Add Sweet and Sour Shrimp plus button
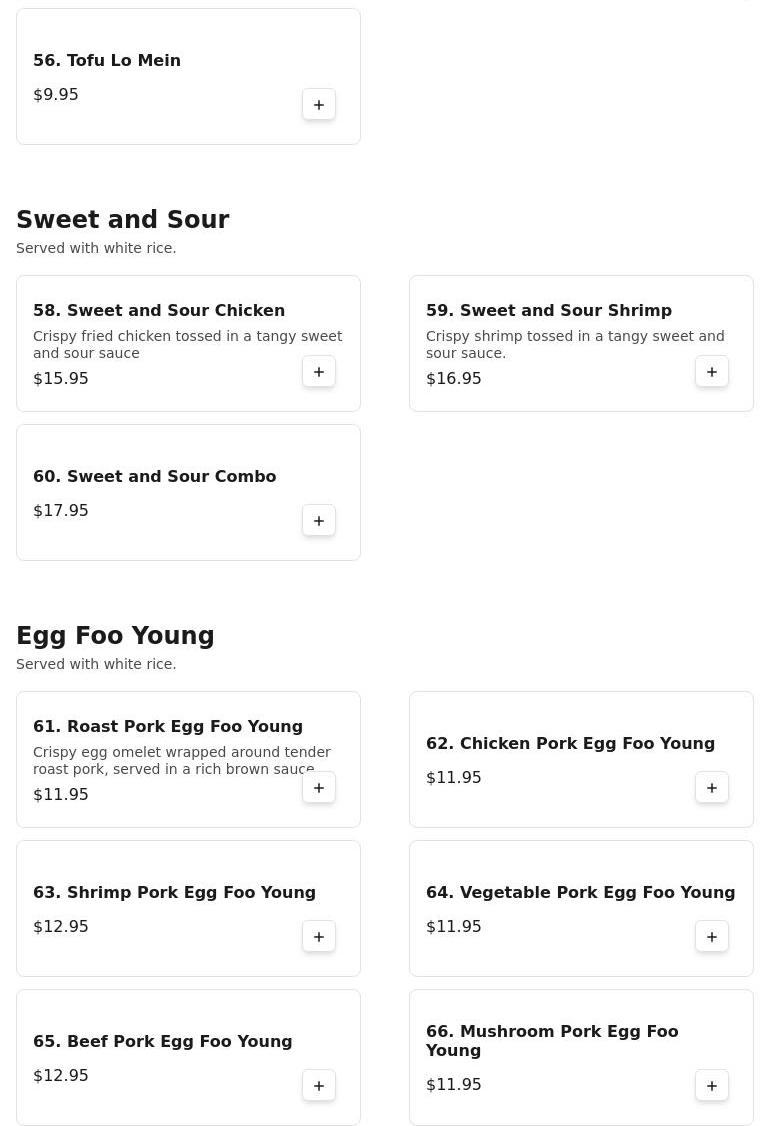 coord(712,372)
